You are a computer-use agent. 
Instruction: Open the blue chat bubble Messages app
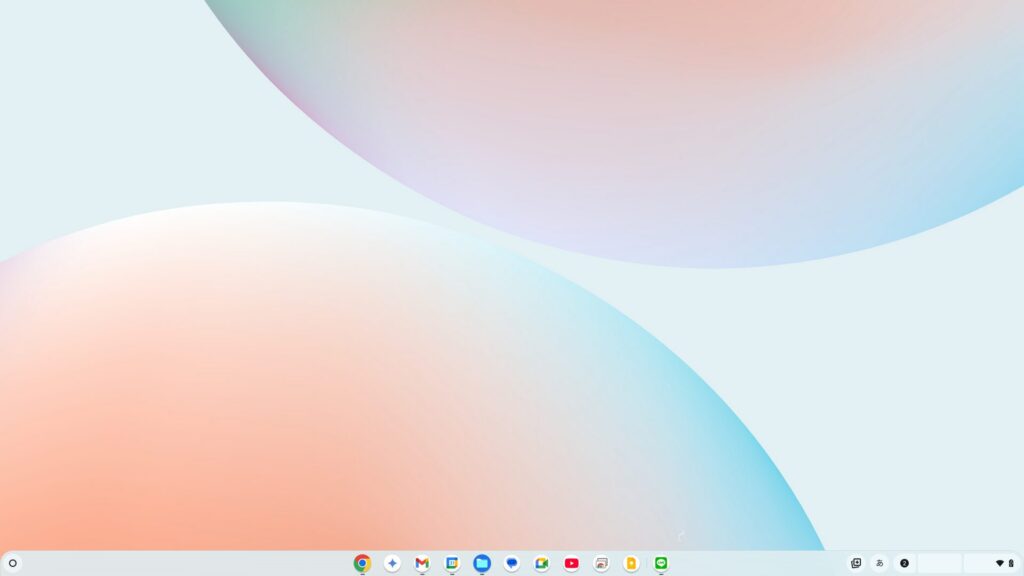(x=512, y=563)
